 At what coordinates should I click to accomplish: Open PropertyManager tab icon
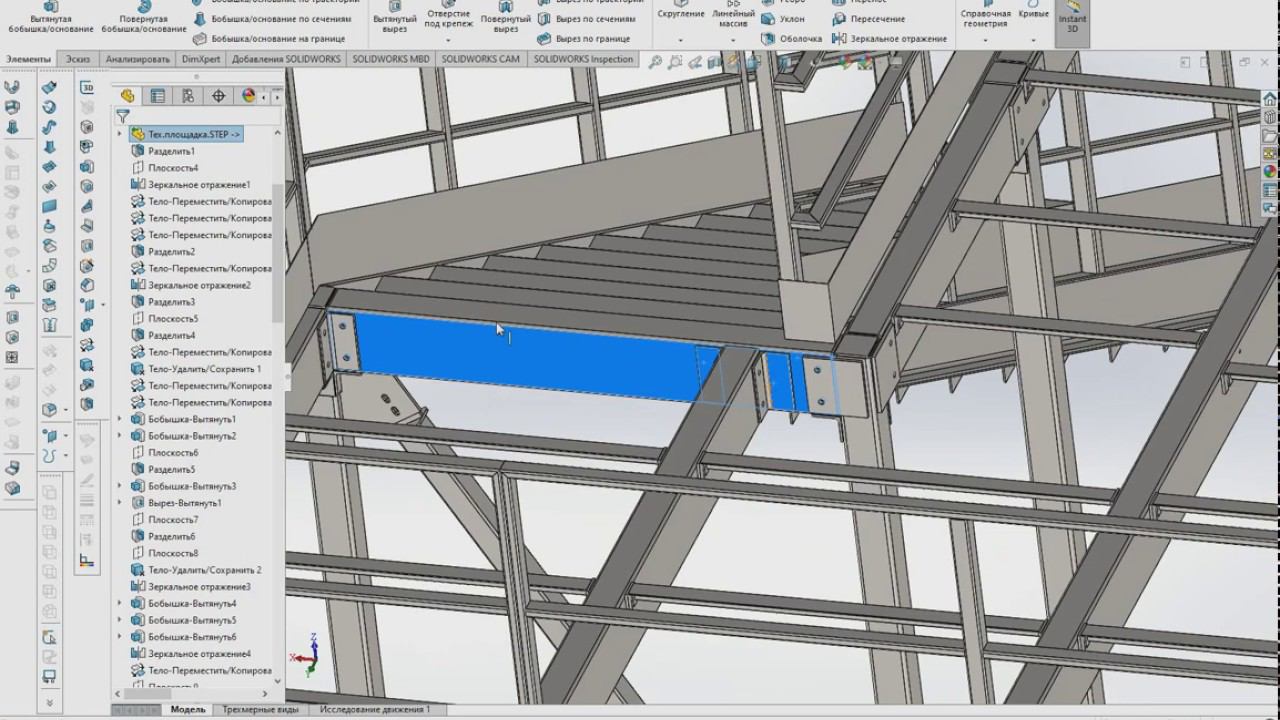[x=157, y=96]
